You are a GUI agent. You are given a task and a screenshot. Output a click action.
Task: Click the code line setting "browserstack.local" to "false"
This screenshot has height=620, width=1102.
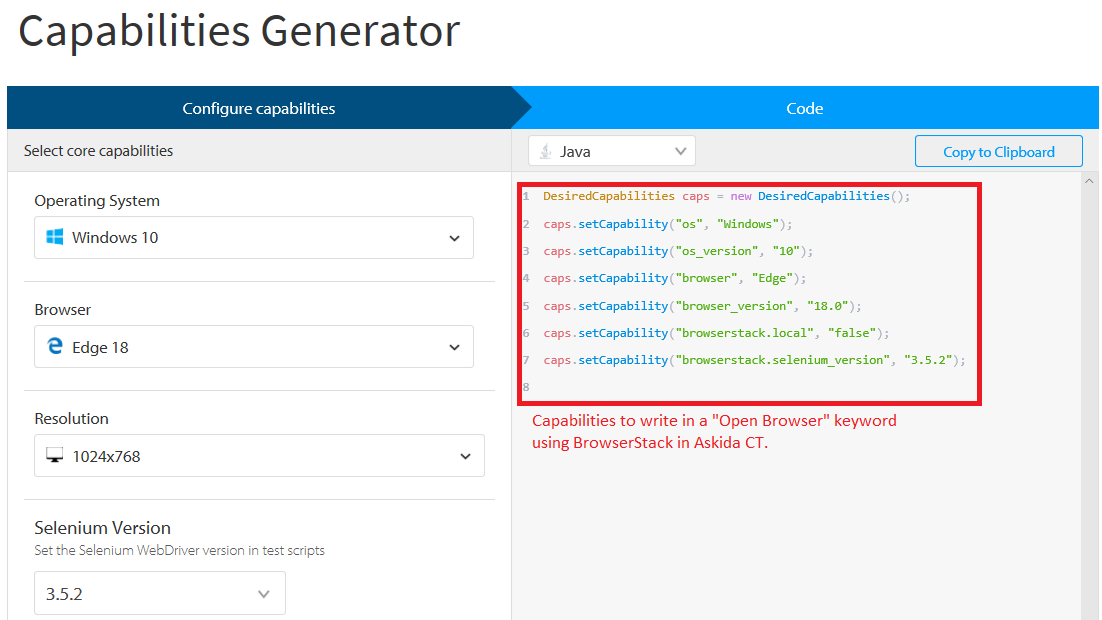point(716,333)
